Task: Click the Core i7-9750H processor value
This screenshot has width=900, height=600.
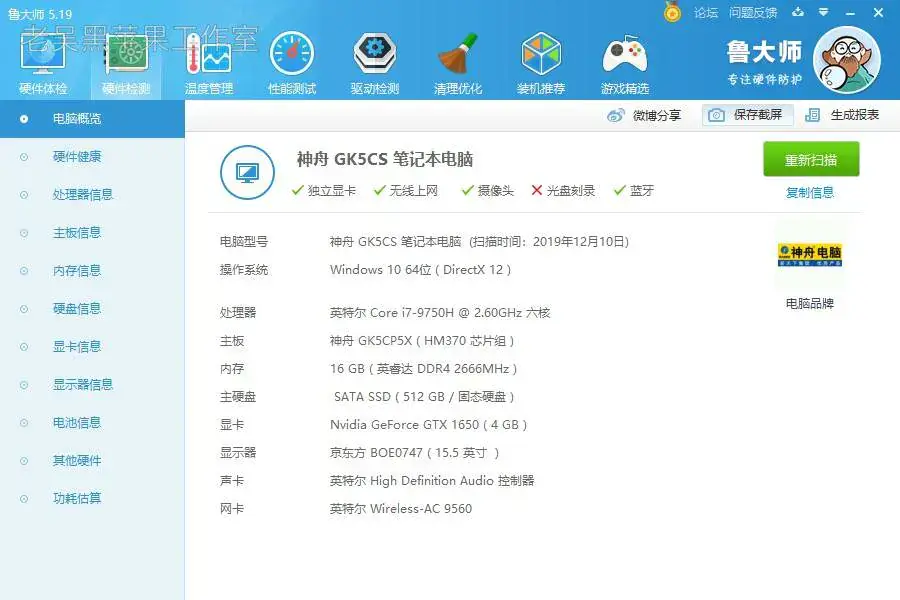Action: (440, 313)
